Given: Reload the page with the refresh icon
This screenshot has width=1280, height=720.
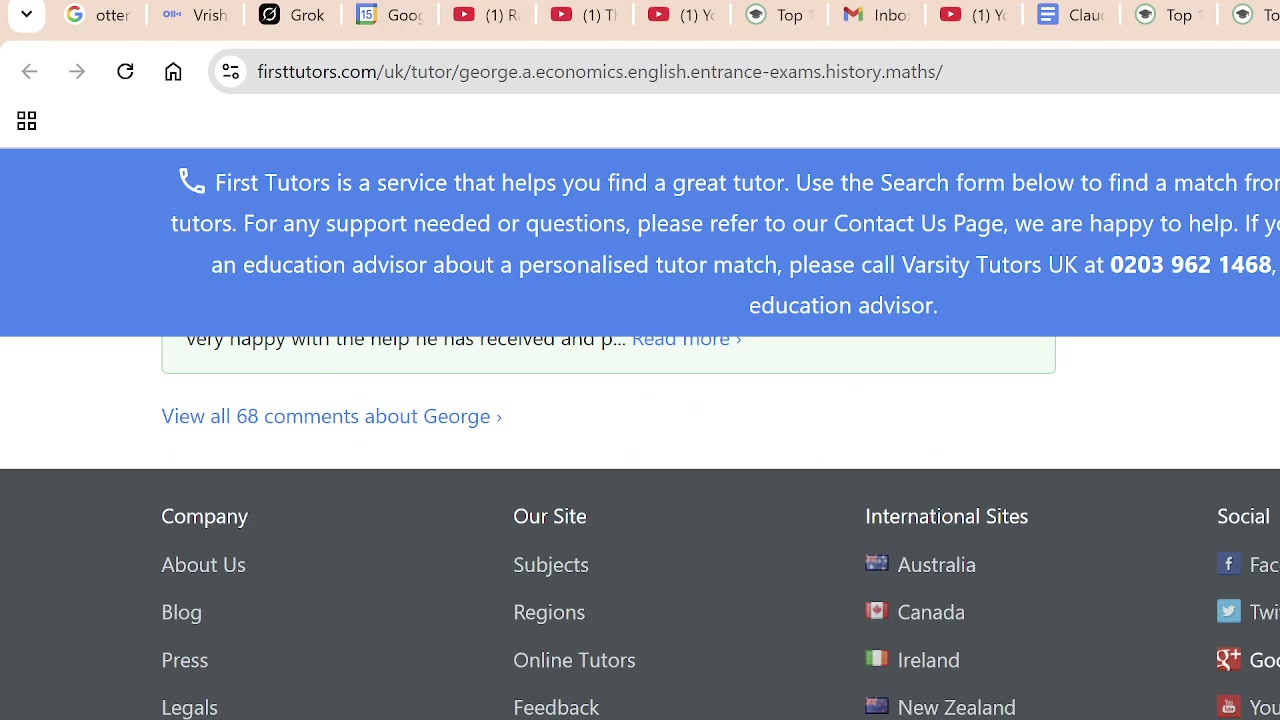Looking at the screenshot, I should pyautogui.click(x=125, y=71).
